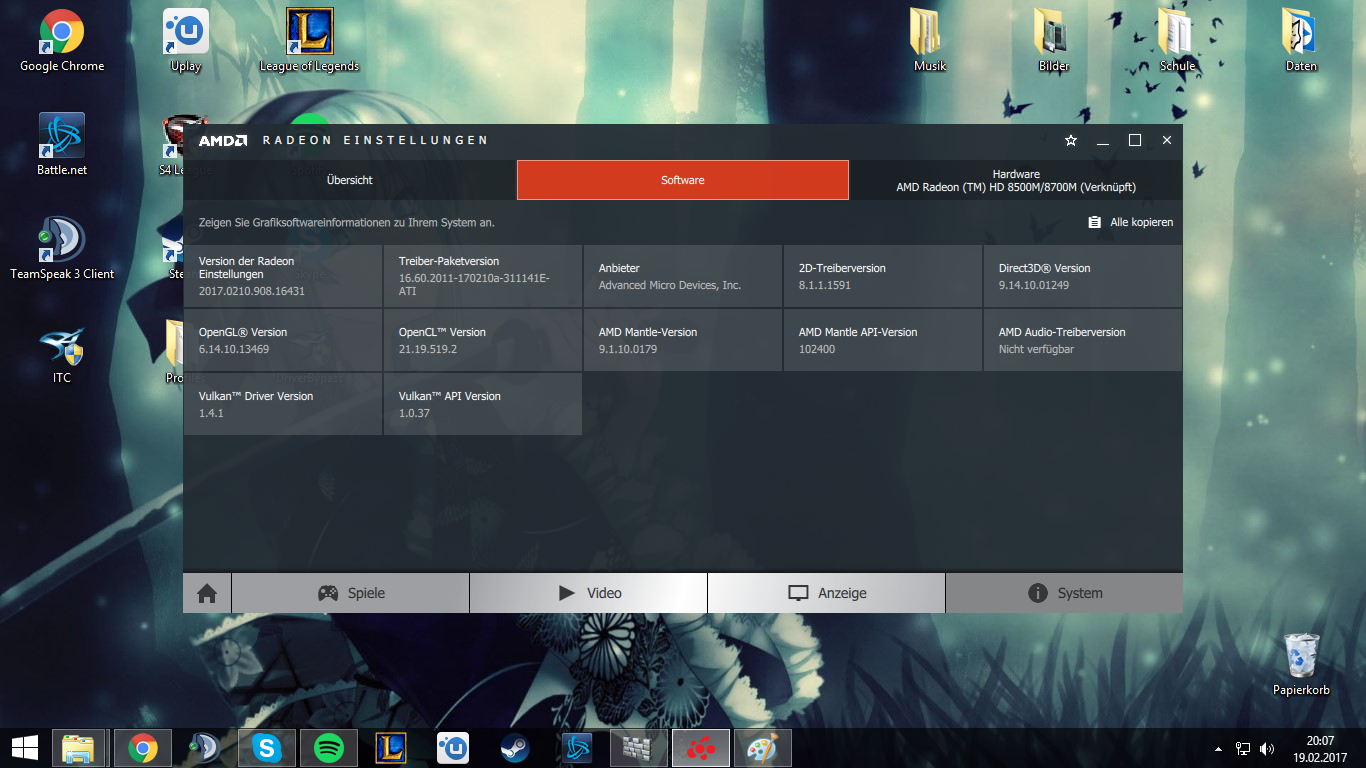Open the volume tray icon
The image size is (1366, 768).
pyautogui.click(x=1268, y=748)
